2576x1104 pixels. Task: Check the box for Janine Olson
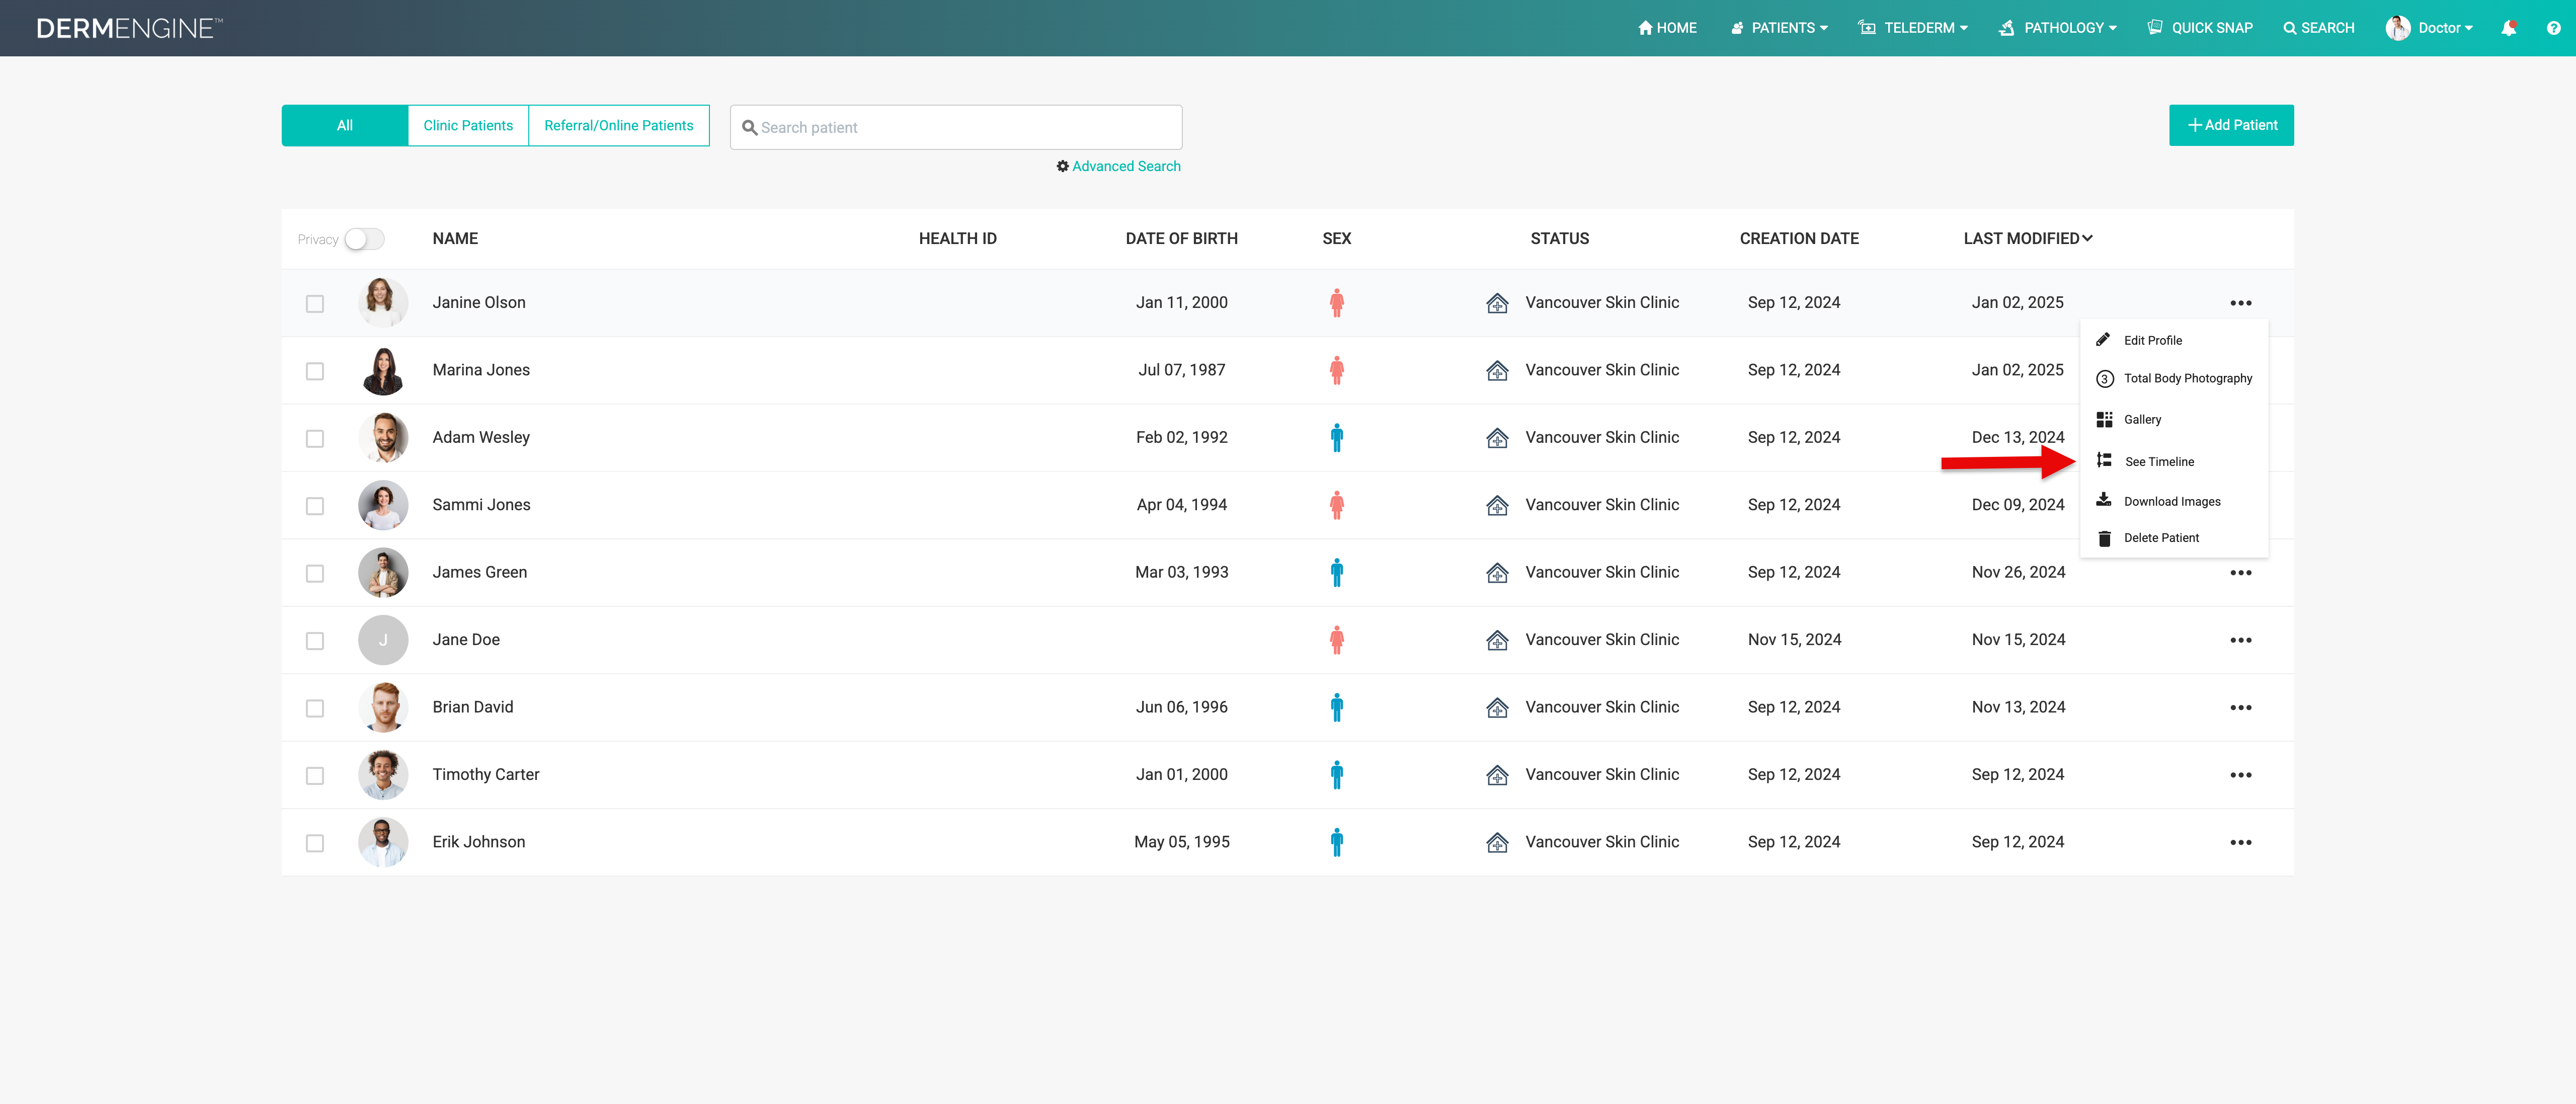[315, 303]
